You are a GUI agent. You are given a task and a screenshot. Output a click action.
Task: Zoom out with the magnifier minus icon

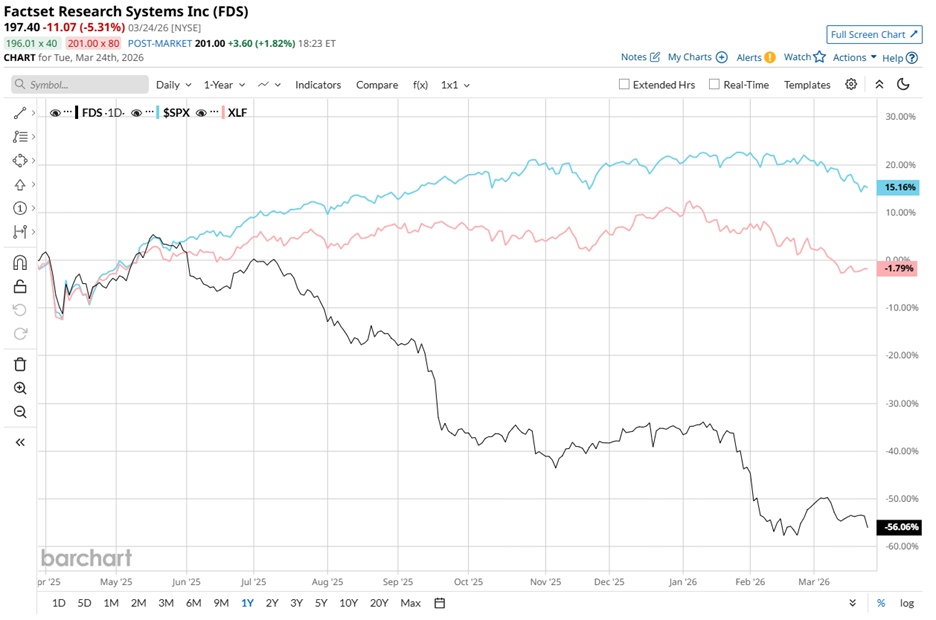click(20, 412)
